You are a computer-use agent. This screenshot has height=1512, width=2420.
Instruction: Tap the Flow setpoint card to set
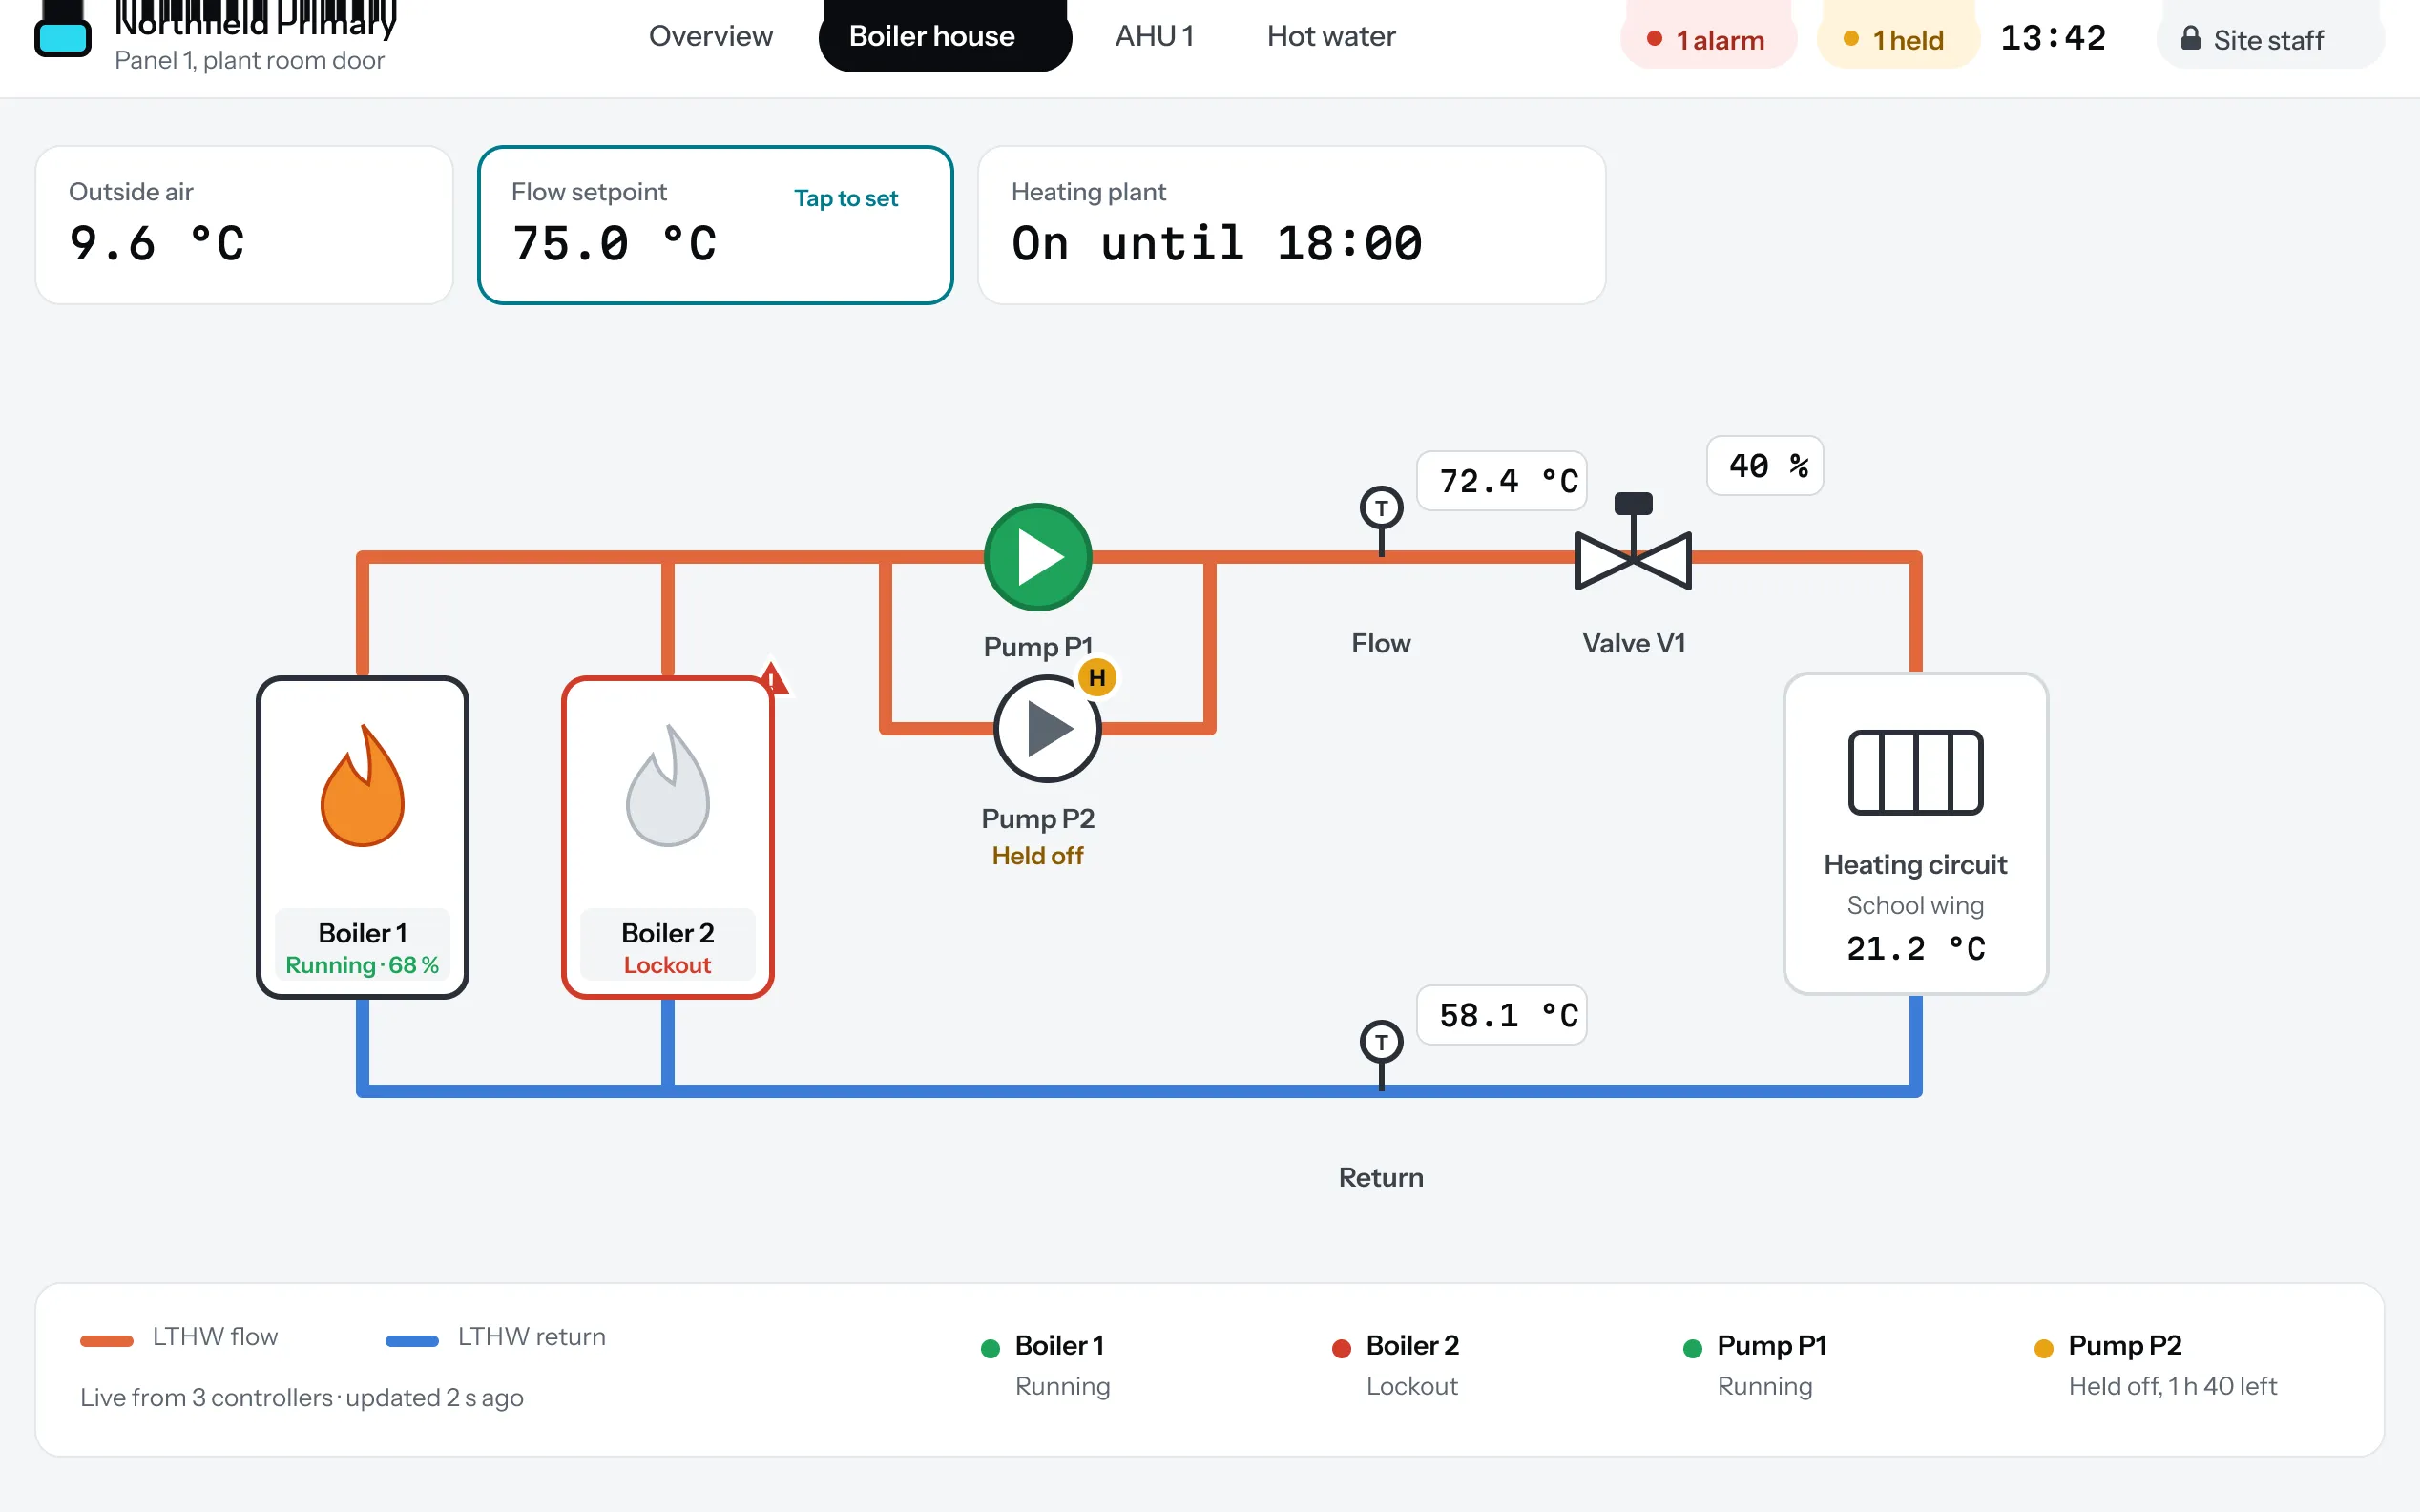(715, 225)
